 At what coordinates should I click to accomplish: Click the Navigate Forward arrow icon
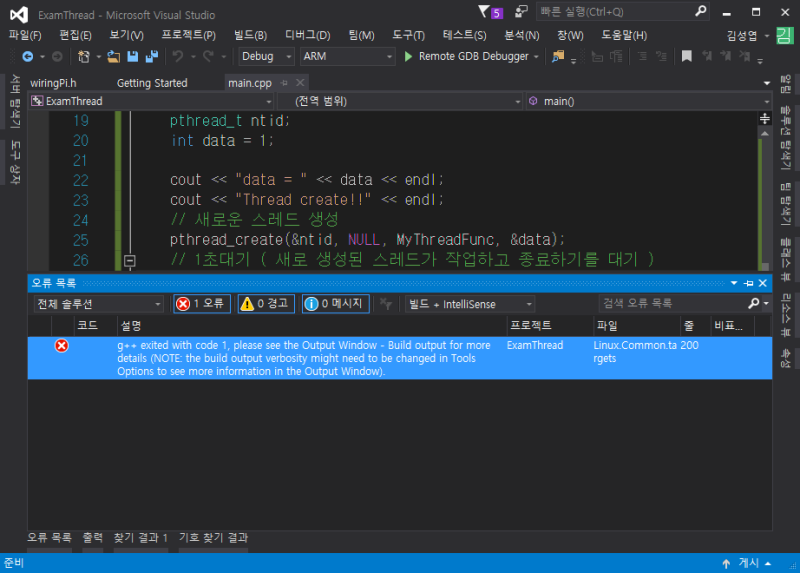57,57
